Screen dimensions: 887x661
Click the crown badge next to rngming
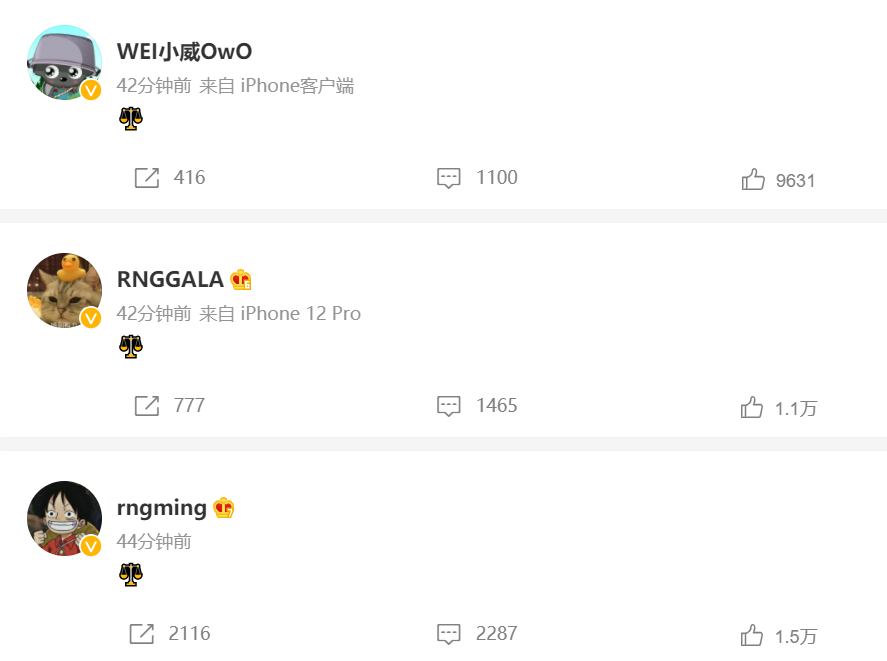(x=223, y=508)
